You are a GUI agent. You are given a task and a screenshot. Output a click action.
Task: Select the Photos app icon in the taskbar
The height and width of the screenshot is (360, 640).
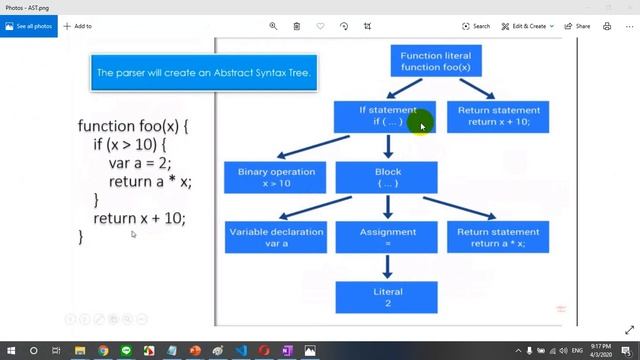[310, 351]
